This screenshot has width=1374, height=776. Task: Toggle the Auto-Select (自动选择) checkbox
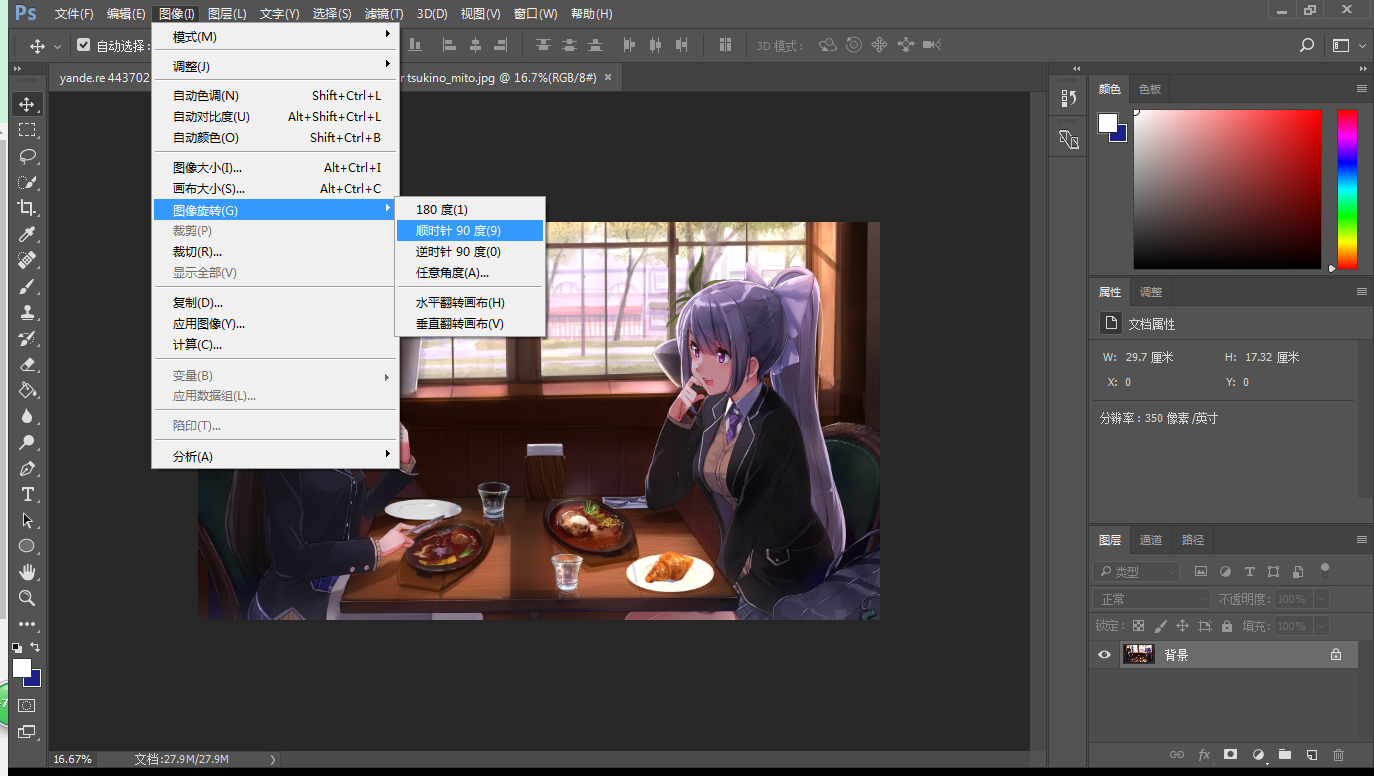point(83,45)
